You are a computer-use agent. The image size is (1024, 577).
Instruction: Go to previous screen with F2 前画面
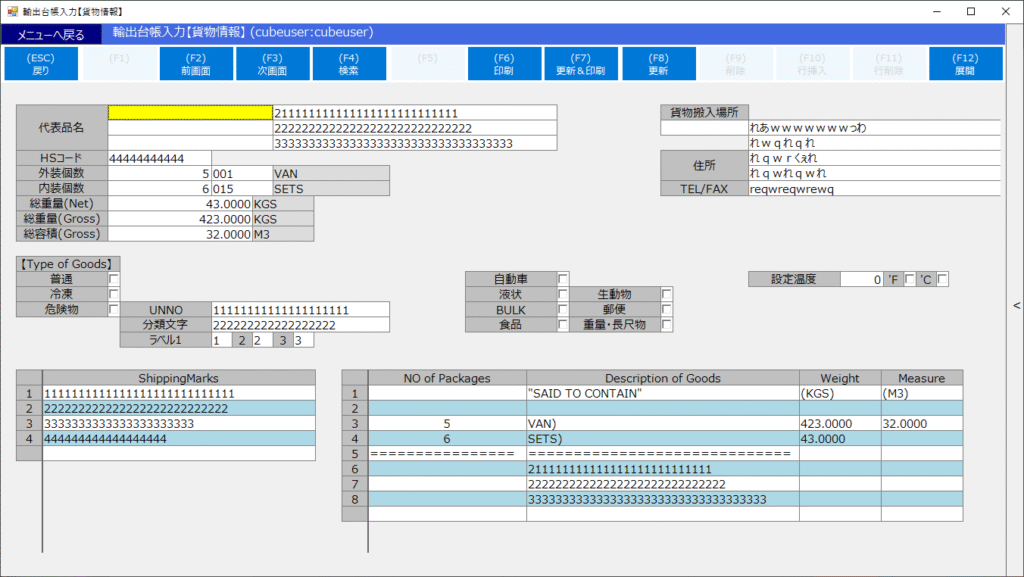coord(196,64)
